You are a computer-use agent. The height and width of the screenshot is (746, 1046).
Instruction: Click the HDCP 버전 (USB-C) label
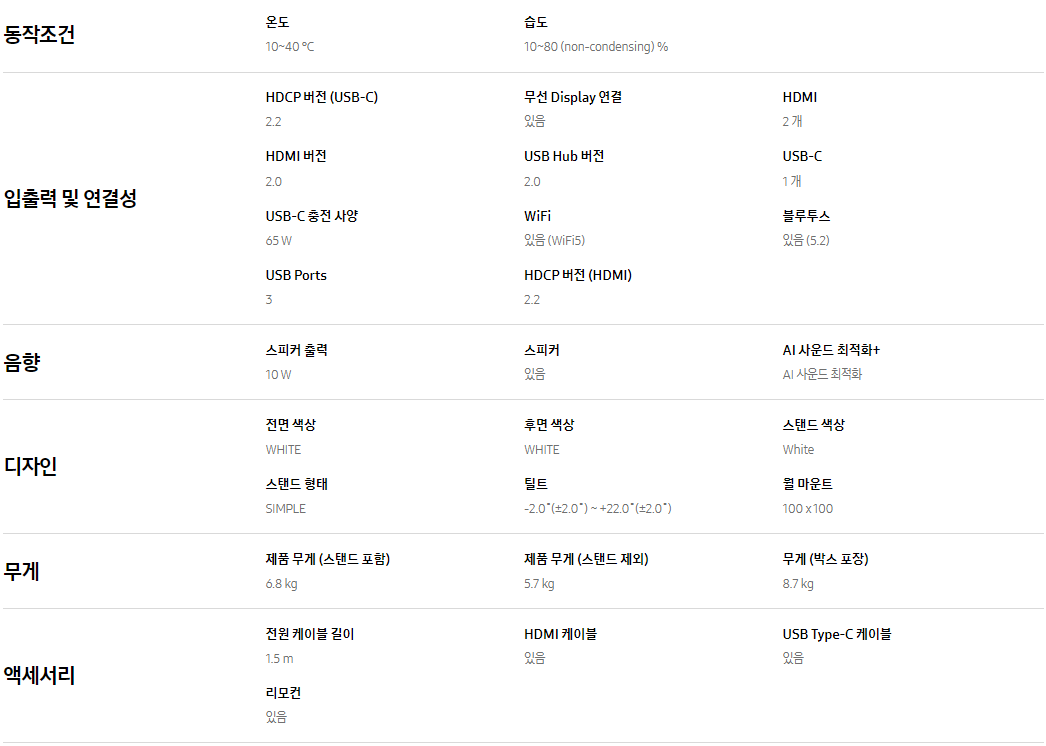[322, 97]
